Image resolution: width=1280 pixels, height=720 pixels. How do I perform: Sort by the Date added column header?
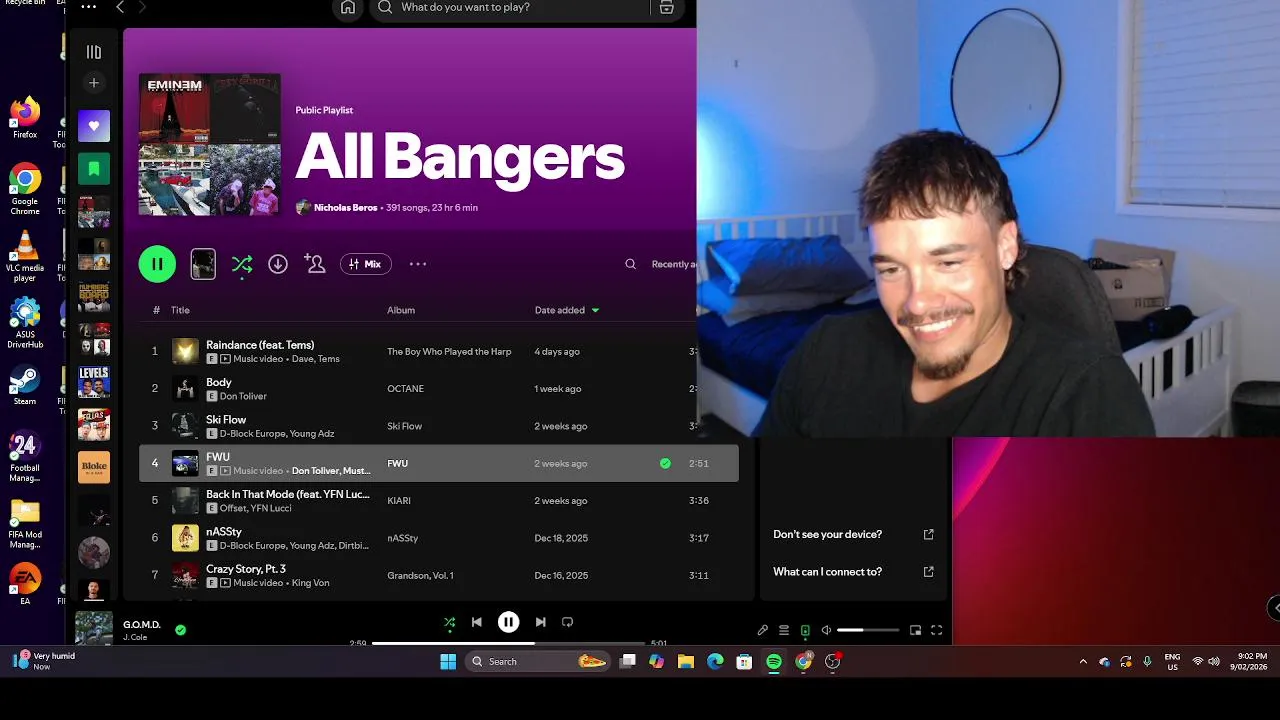(567, 310)
